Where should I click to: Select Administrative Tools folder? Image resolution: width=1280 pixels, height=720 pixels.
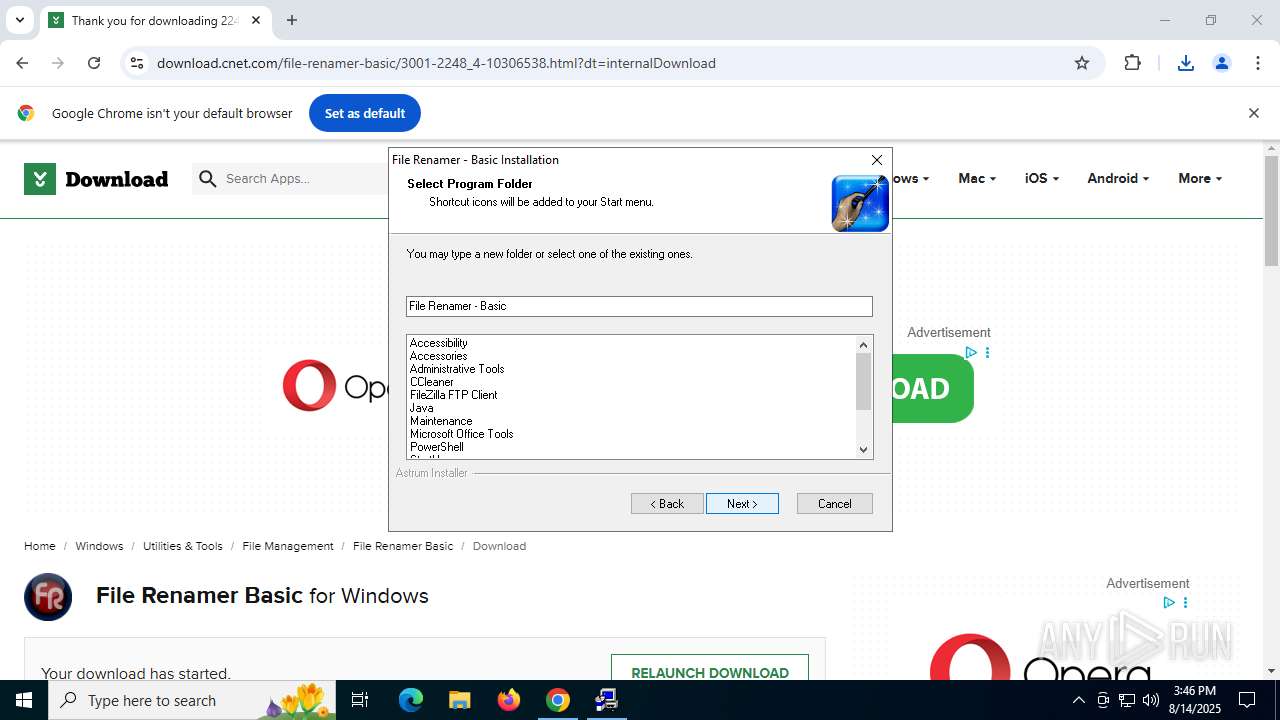pyautogui.click(x=457, y=369)
